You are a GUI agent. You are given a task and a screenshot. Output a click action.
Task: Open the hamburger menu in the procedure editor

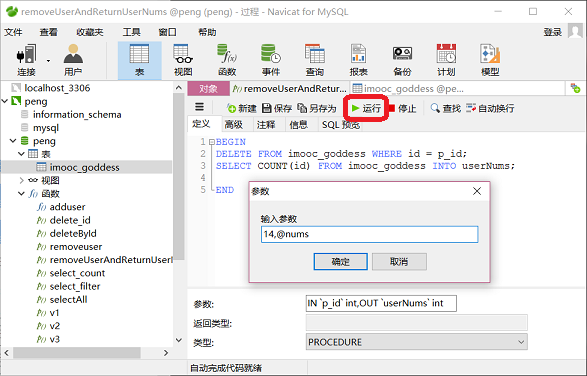coord(200,107)
